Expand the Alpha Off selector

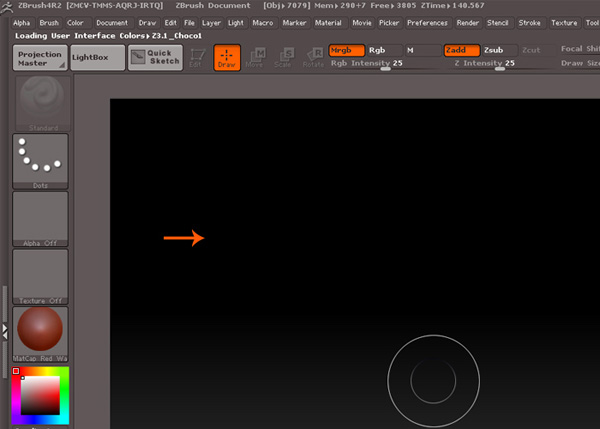(x=40, y=218)
